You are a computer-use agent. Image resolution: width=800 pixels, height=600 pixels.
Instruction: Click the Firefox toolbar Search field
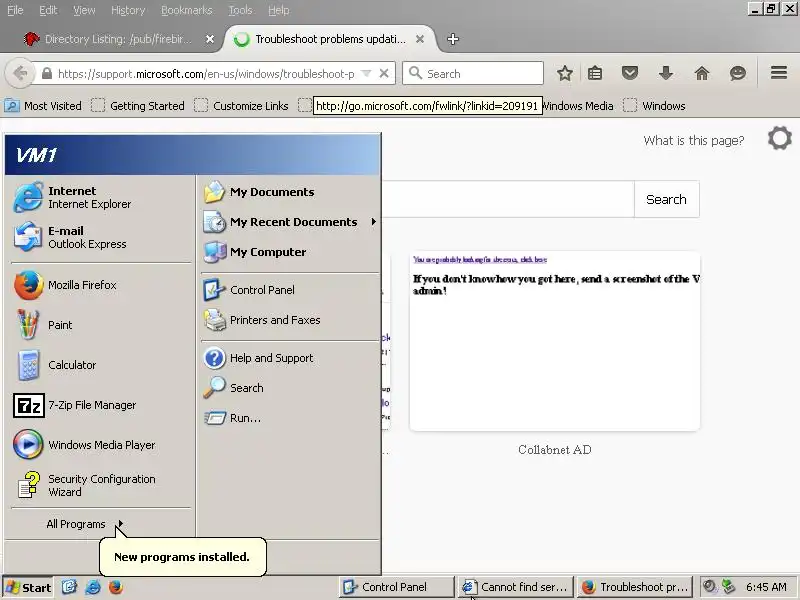coord(473,73)
